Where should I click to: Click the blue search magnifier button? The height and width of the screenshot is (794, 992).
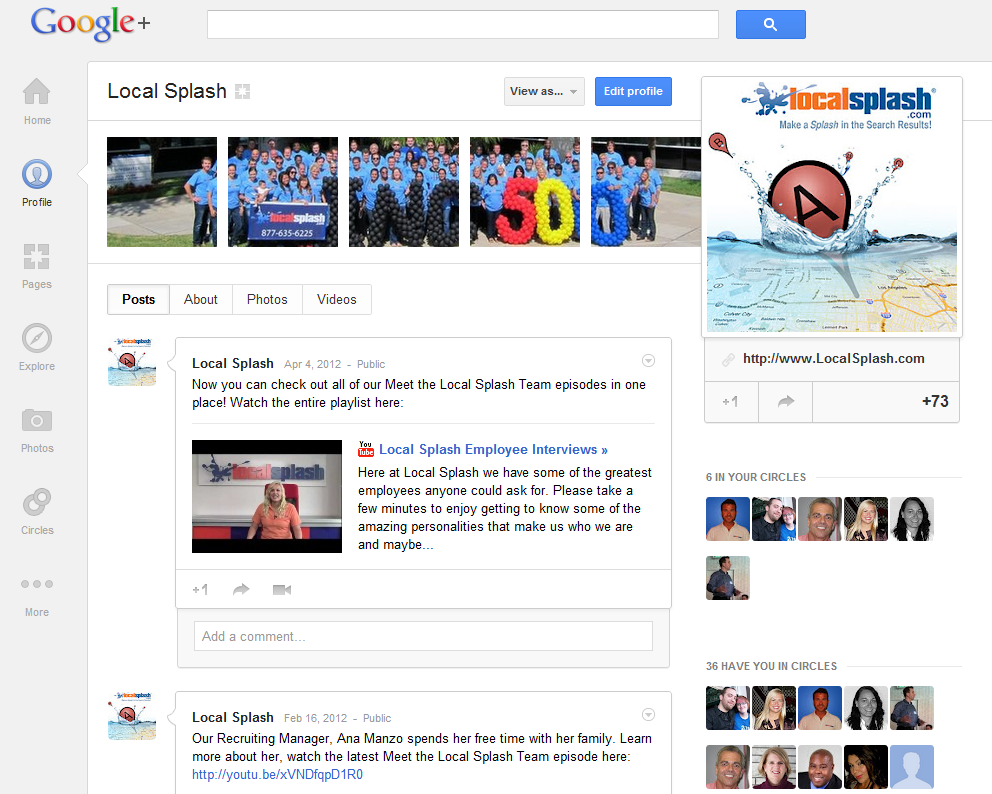(x=770, y=24)
